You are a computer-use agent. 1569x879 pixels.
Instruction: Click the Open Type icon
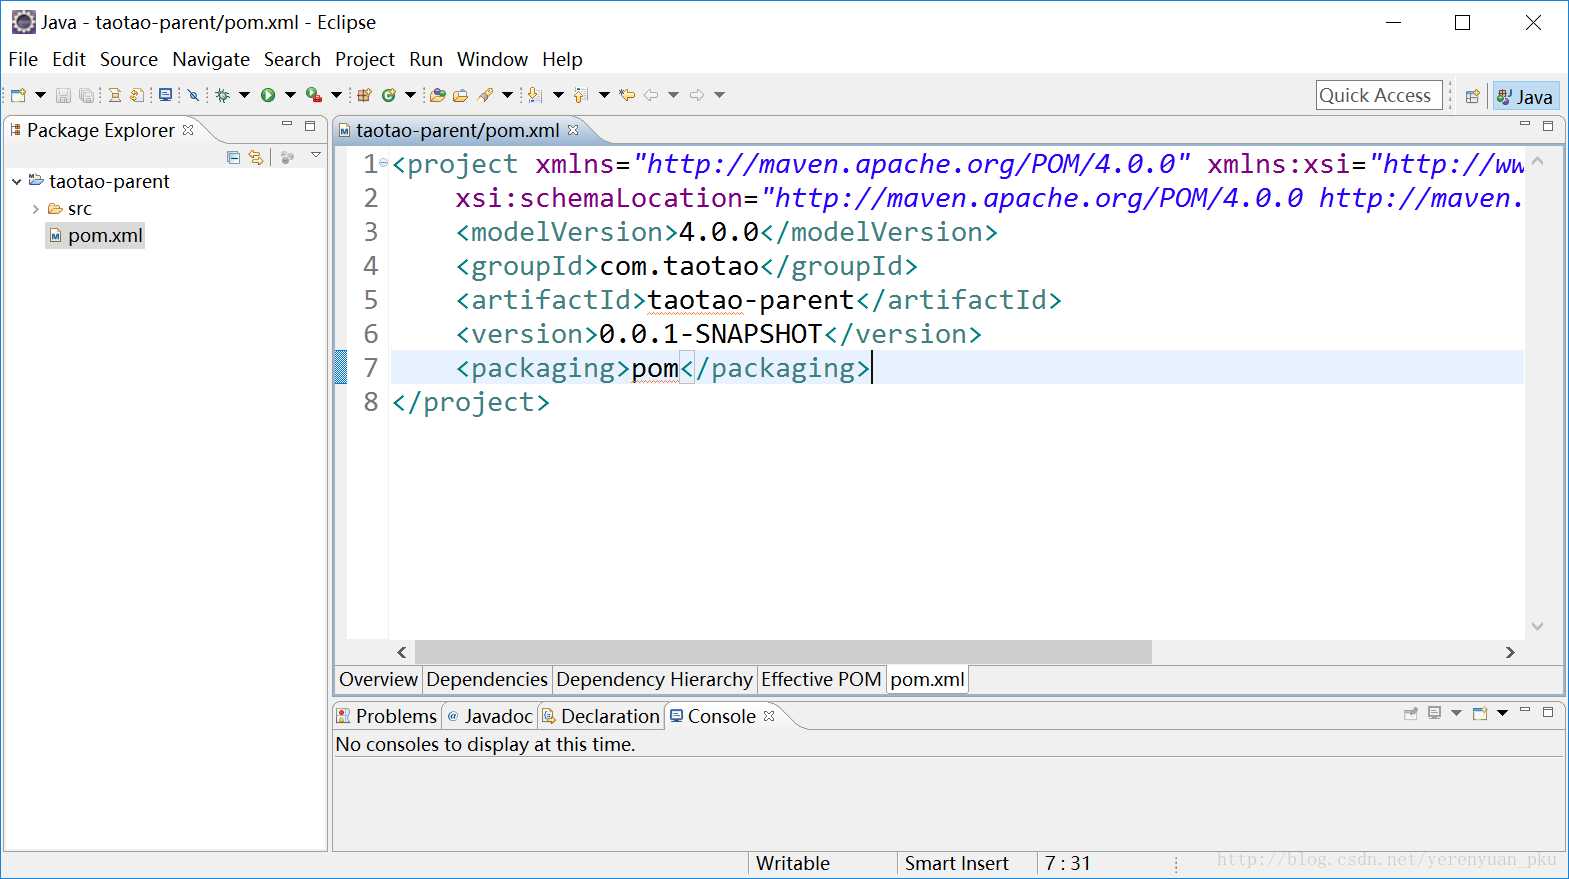click(x=437, y=95)
